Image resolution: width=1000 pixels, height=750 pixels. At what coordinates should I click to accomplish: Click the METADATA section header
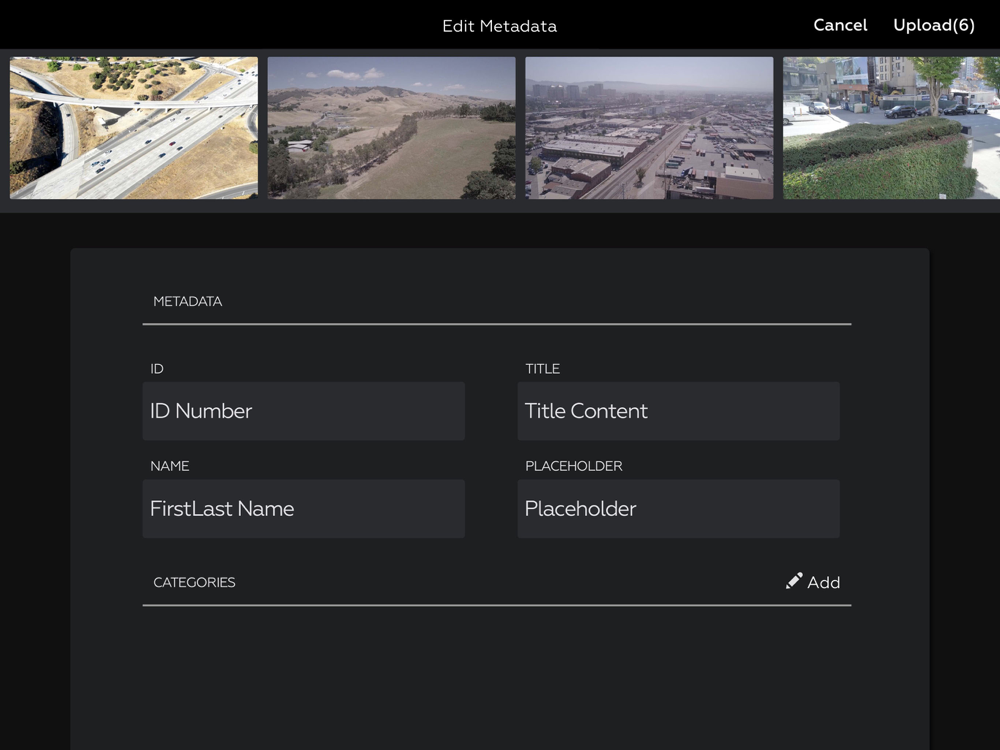point(188,302)
